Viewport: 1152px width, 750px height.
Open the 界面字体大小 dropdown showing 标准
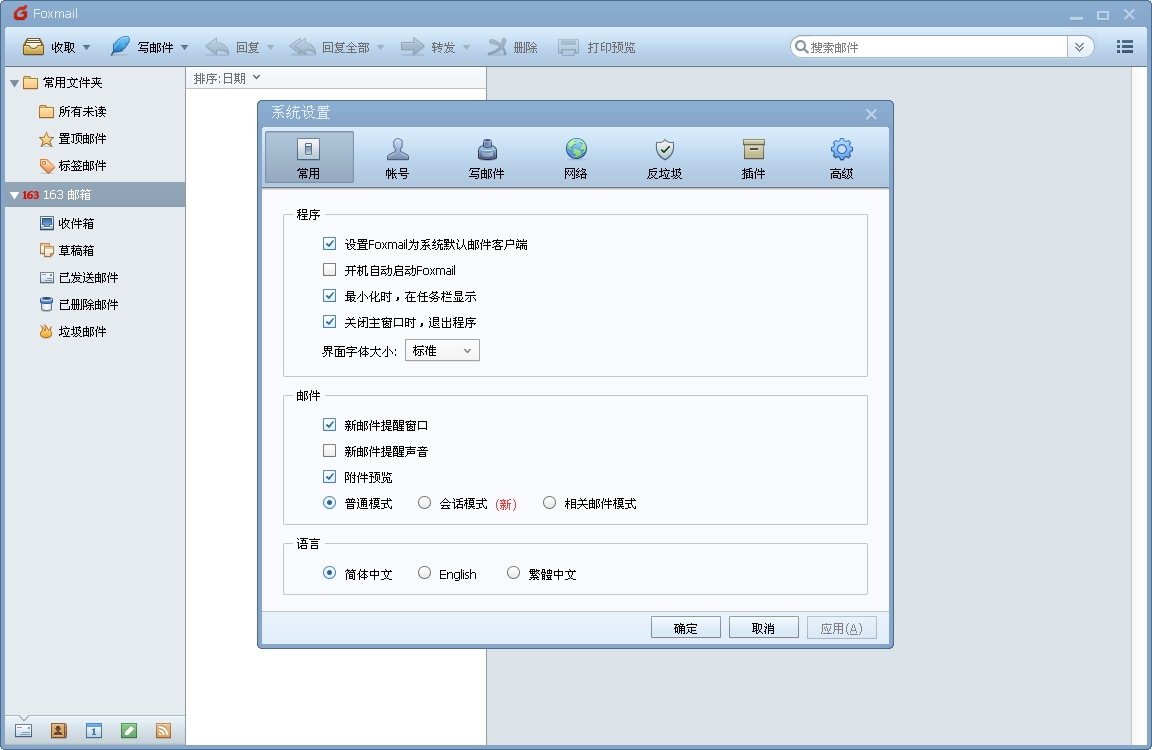442,351
